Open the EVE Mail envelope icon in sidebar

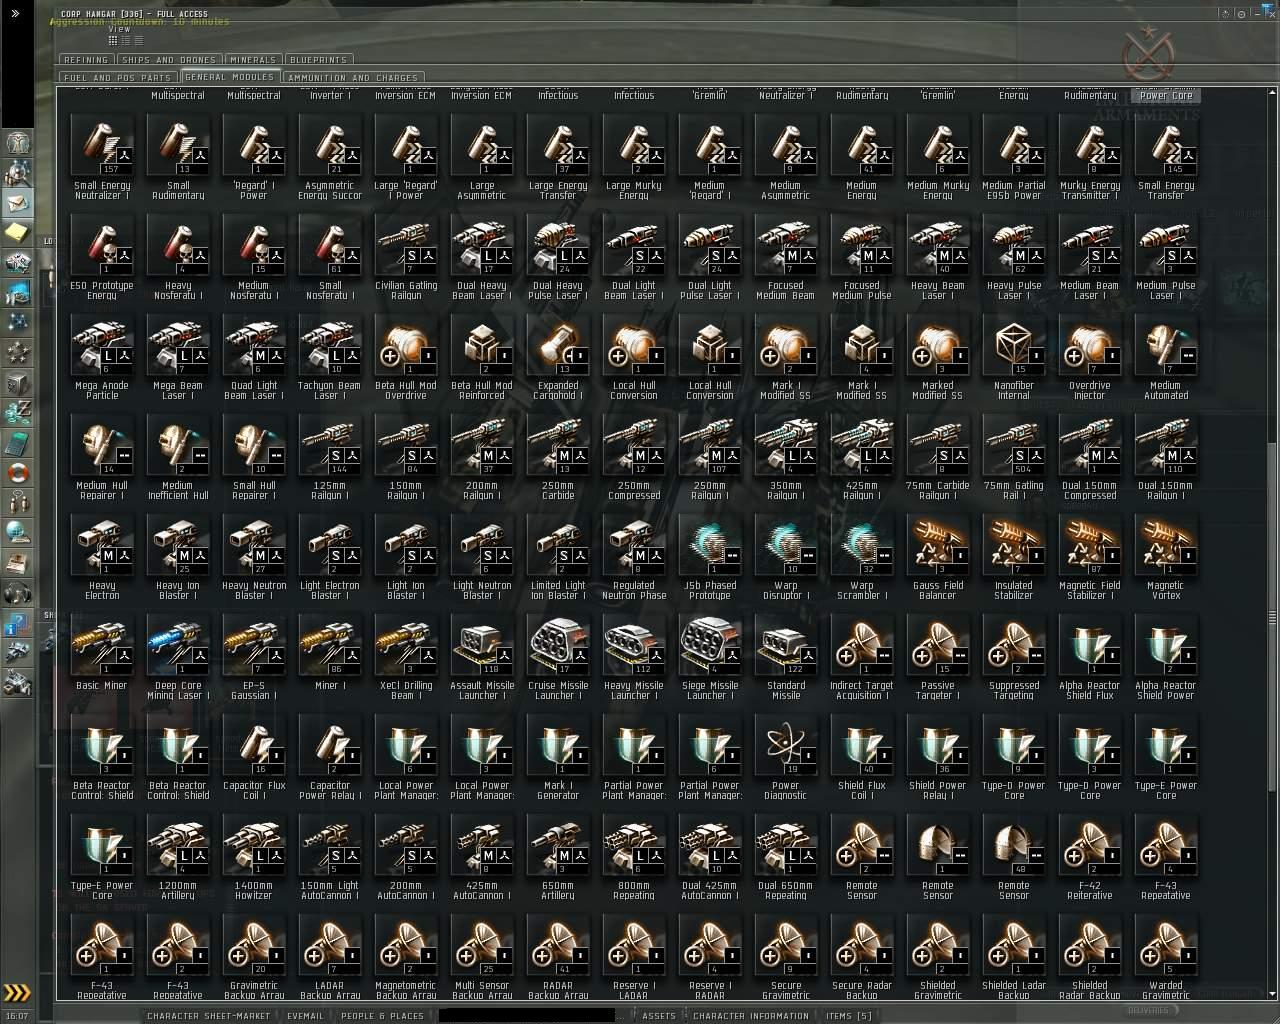click(x=17, y=203)
